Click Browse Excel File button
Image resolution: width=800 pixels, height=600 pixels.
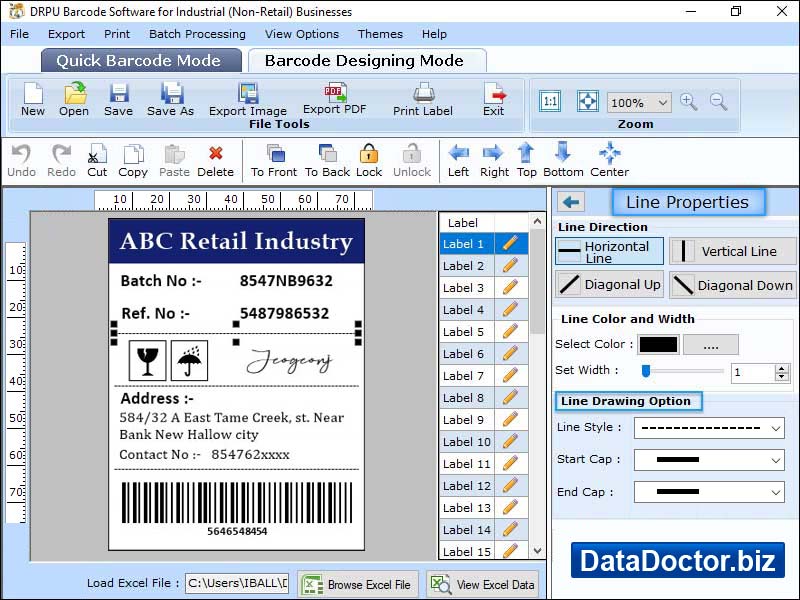(358, 585)
